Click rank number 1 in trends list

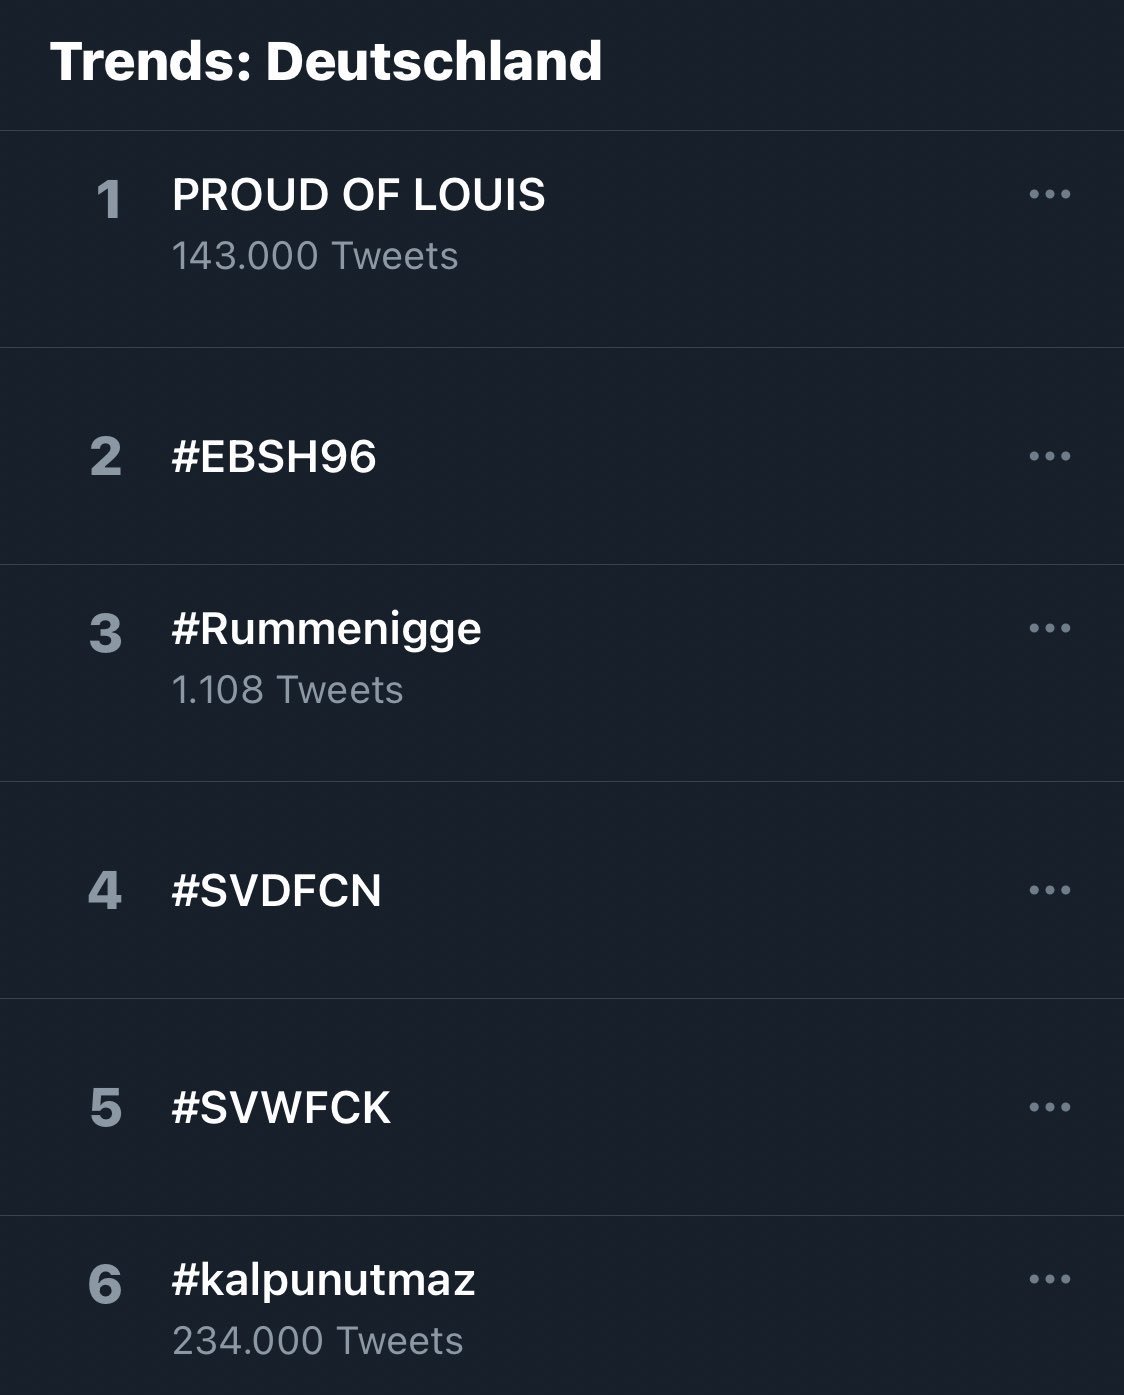108,200
